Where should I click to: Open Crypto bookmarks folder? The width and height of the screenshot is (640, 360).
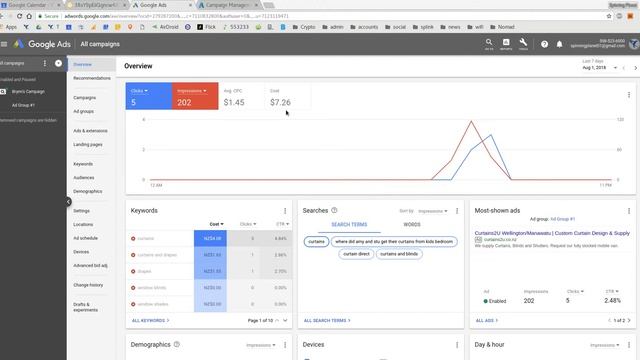tap(304, 27)
